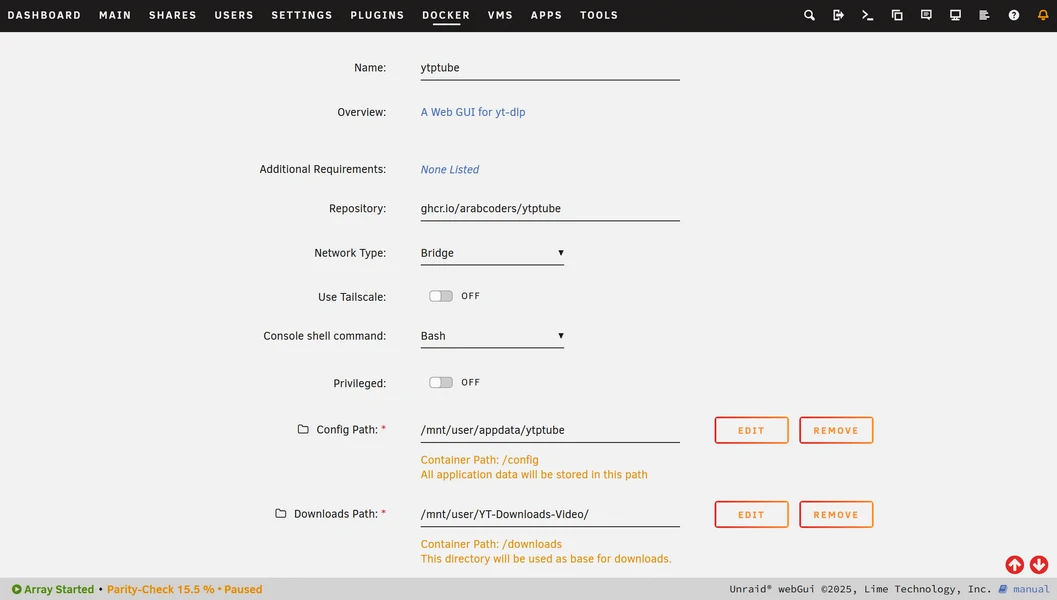Switch to the Docker tab
The height and width of the screenshot is (600, 1057).
point(446,15)
